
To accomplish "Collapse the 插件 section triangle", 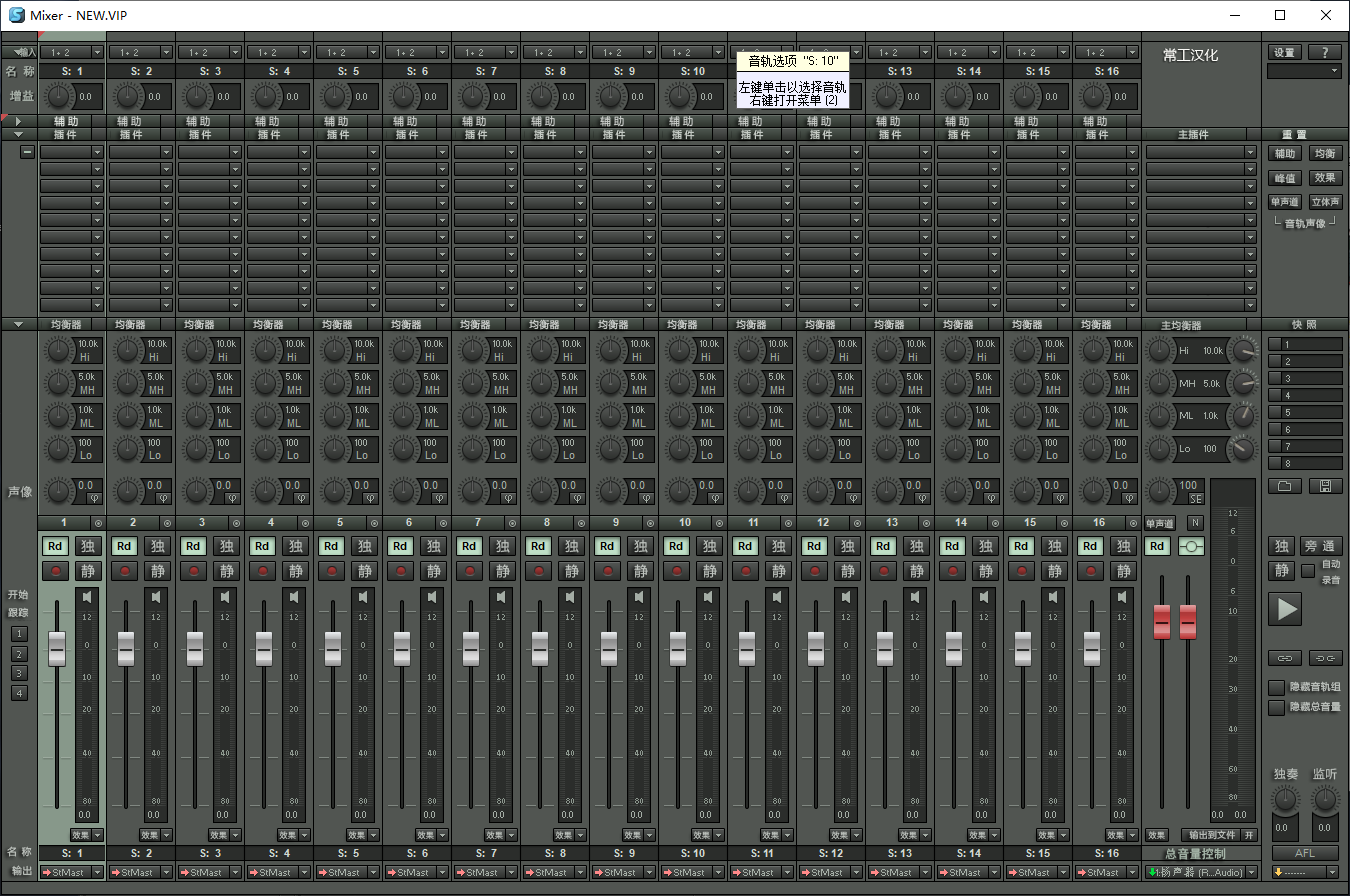I will 18,133.
